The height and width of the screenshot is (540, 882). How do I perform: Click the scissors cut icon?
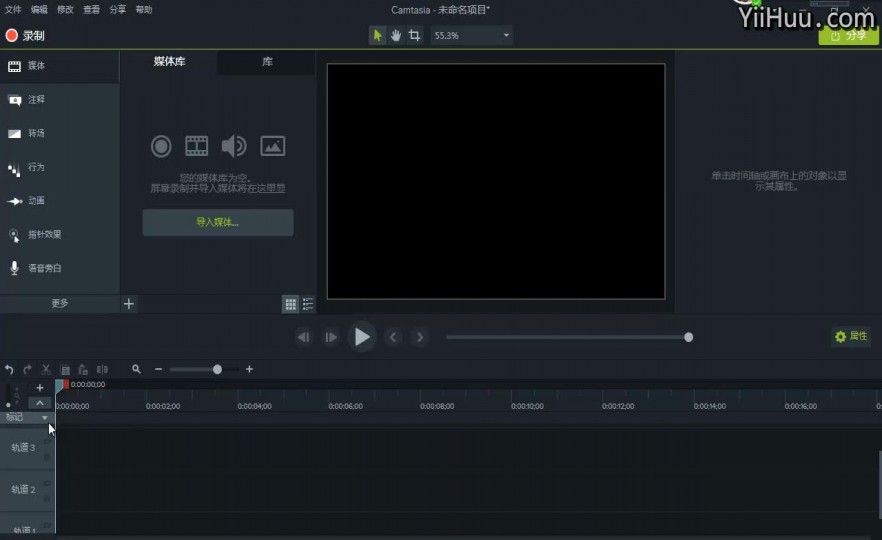pyautogui.click(x=46, y=370)
